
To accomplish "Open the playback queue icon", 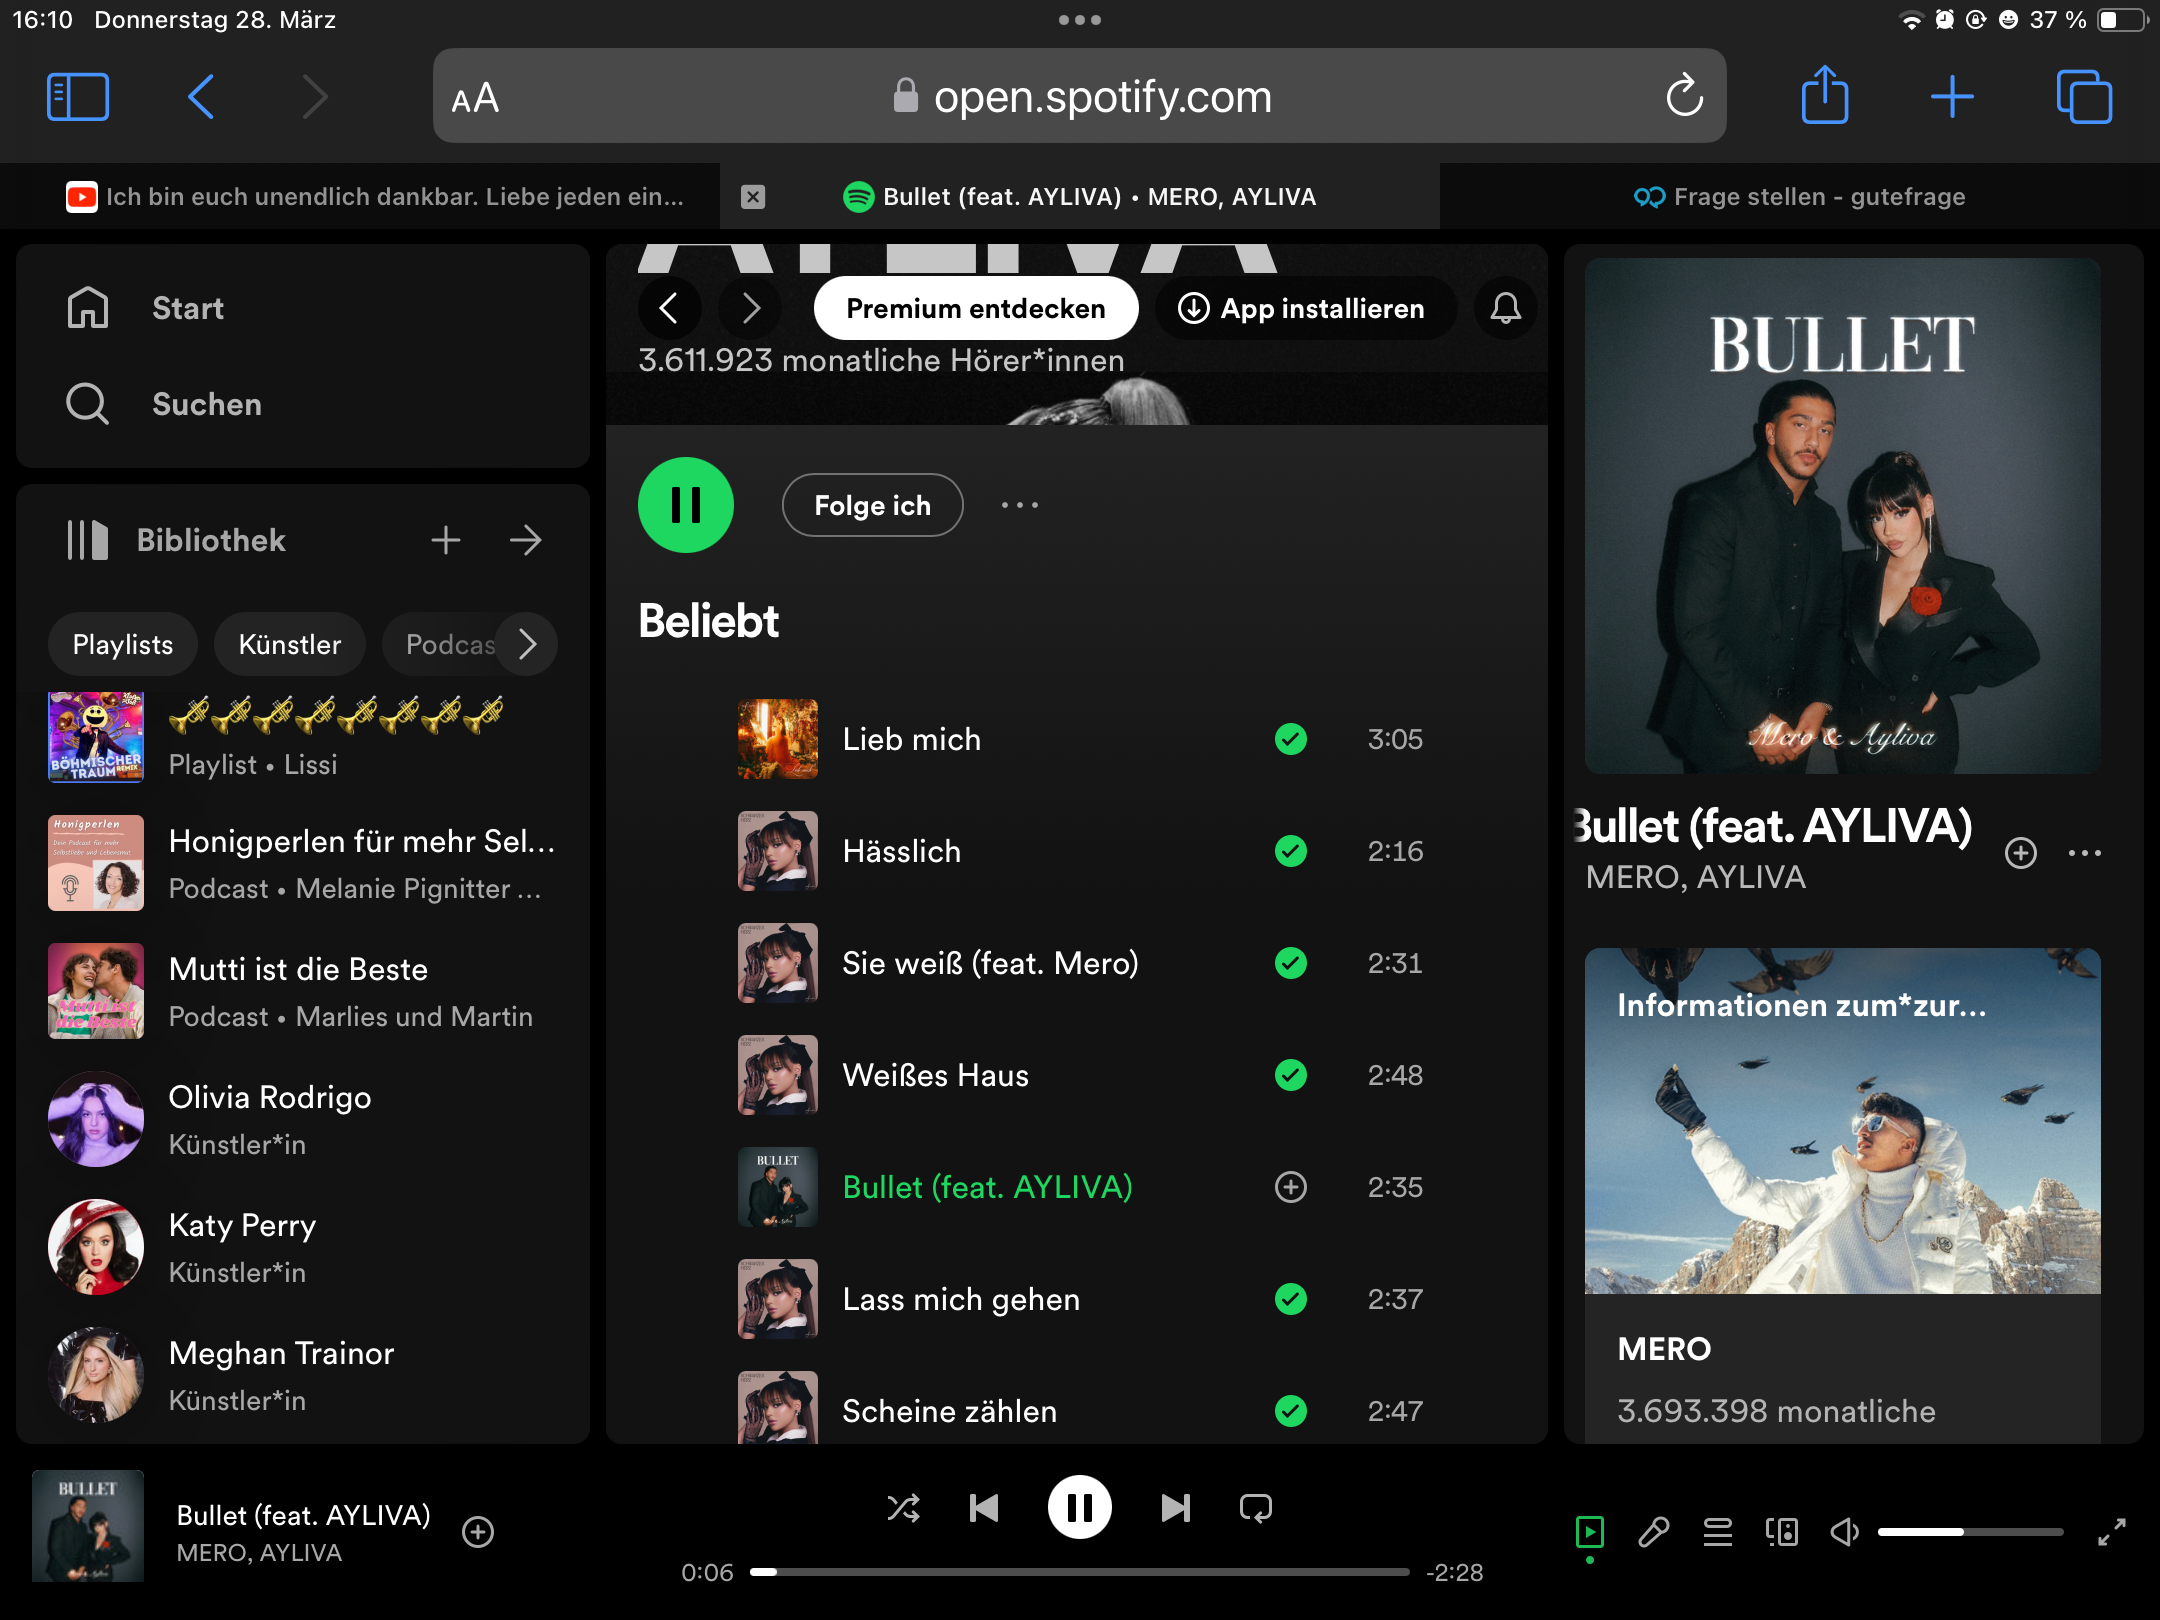I will [x=1717, y=1532].
